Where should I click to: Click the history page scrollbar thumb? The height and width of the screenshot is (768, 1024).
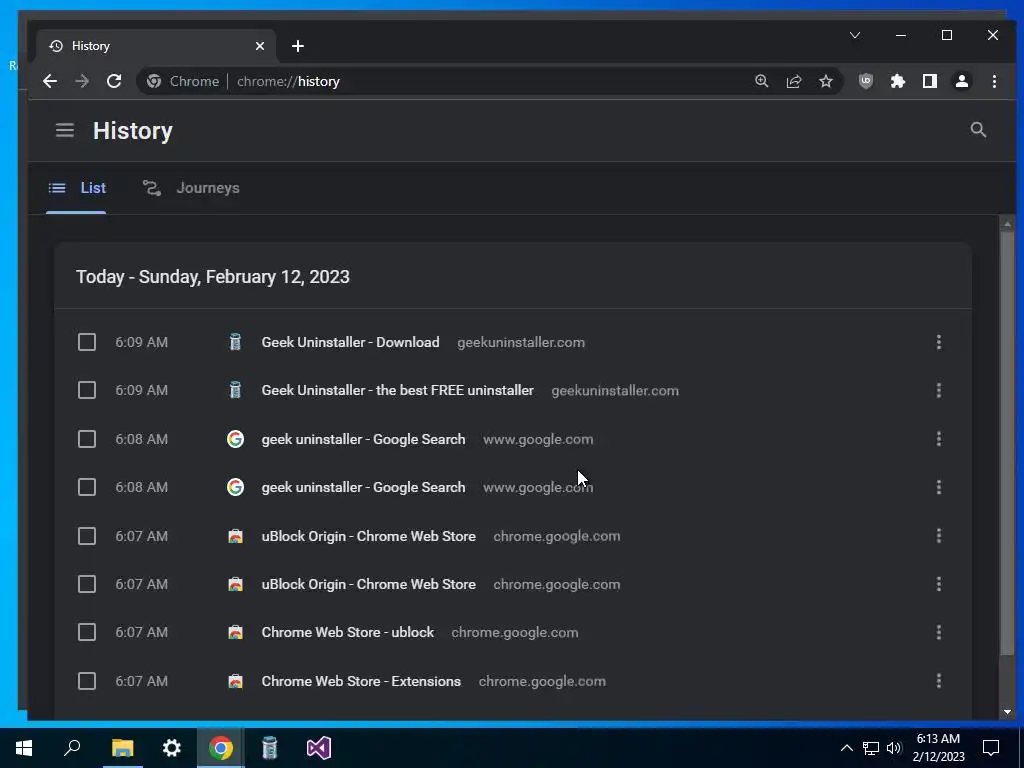(1007, 444)
